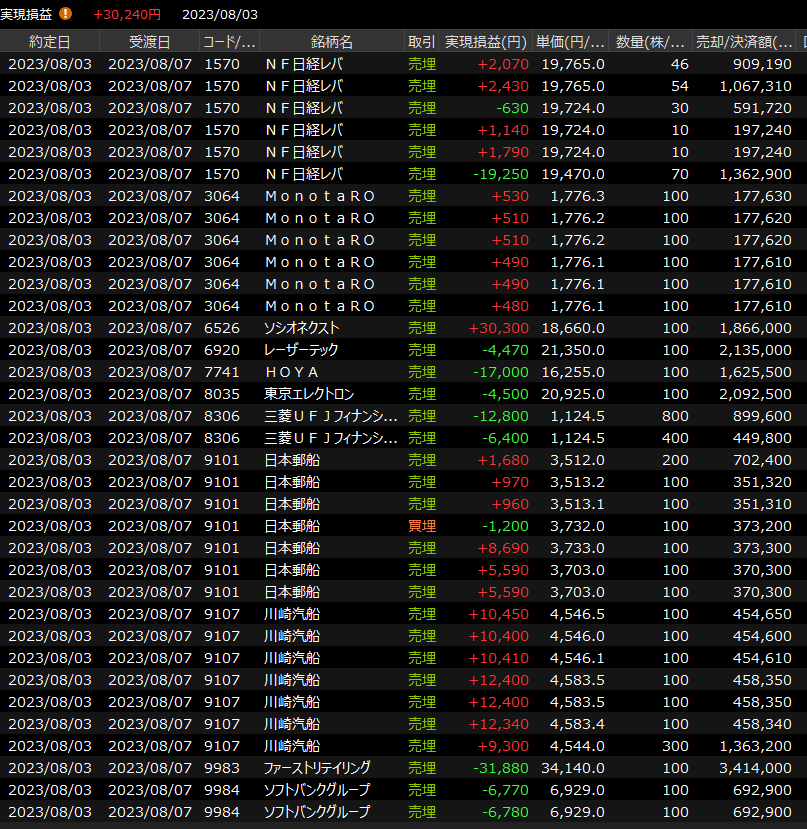
Task: Click the 銘柄名 column header
Action: click(x=331, y=42)
